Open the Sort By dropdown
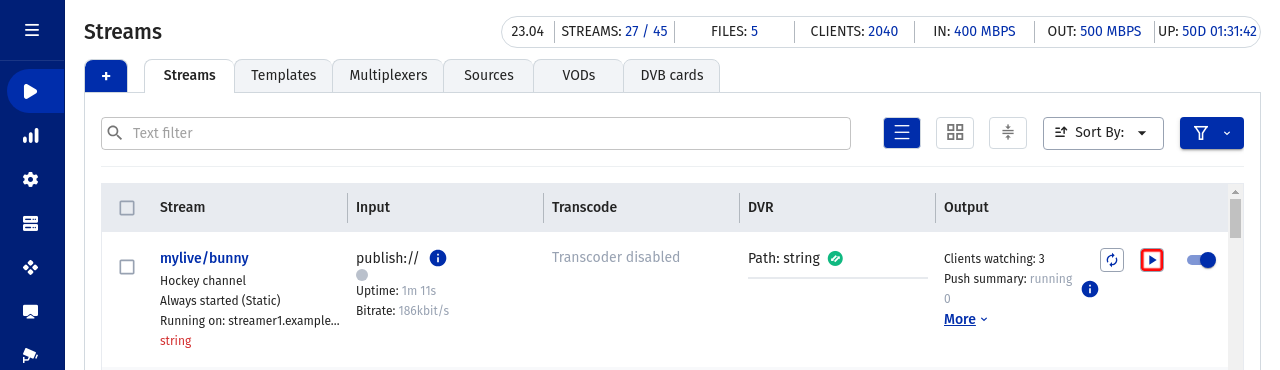Screen dimensions: 1280x370 pyautogui.click(x=1103, y=132)
